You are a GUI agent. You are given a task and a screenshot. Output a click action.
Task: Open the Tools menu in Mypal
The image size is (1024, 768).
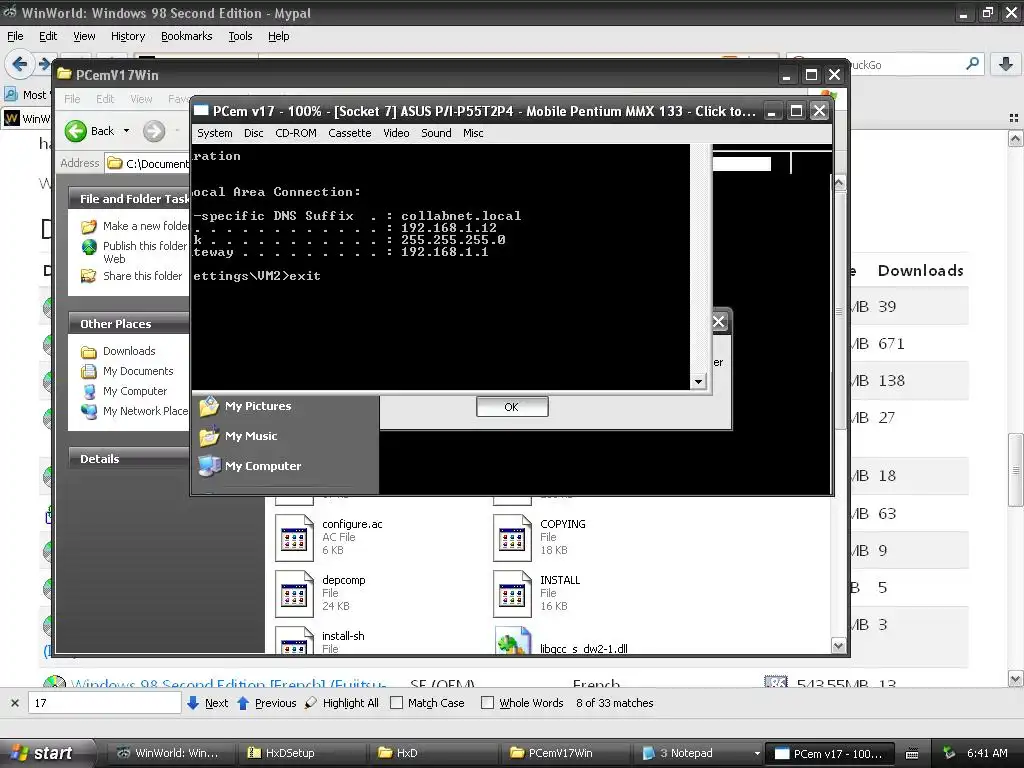pos(240,37)
